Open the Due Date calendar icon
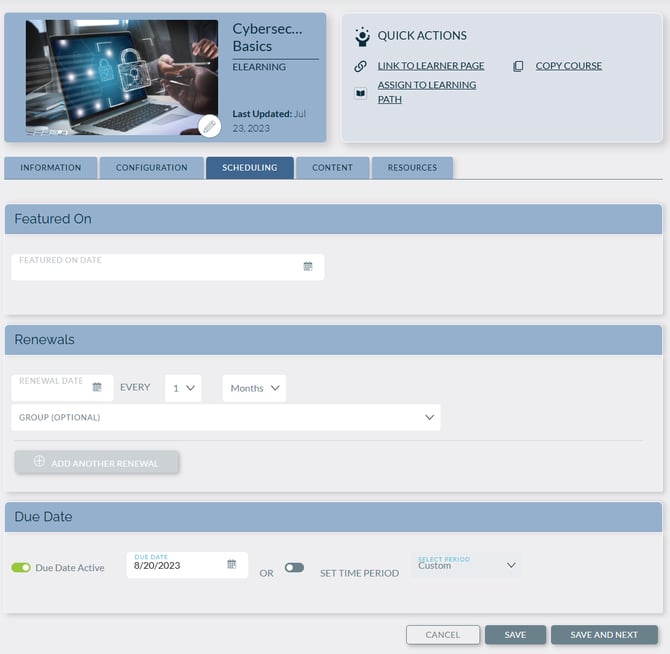The image size is (670, 654). [x=231, y=565]
